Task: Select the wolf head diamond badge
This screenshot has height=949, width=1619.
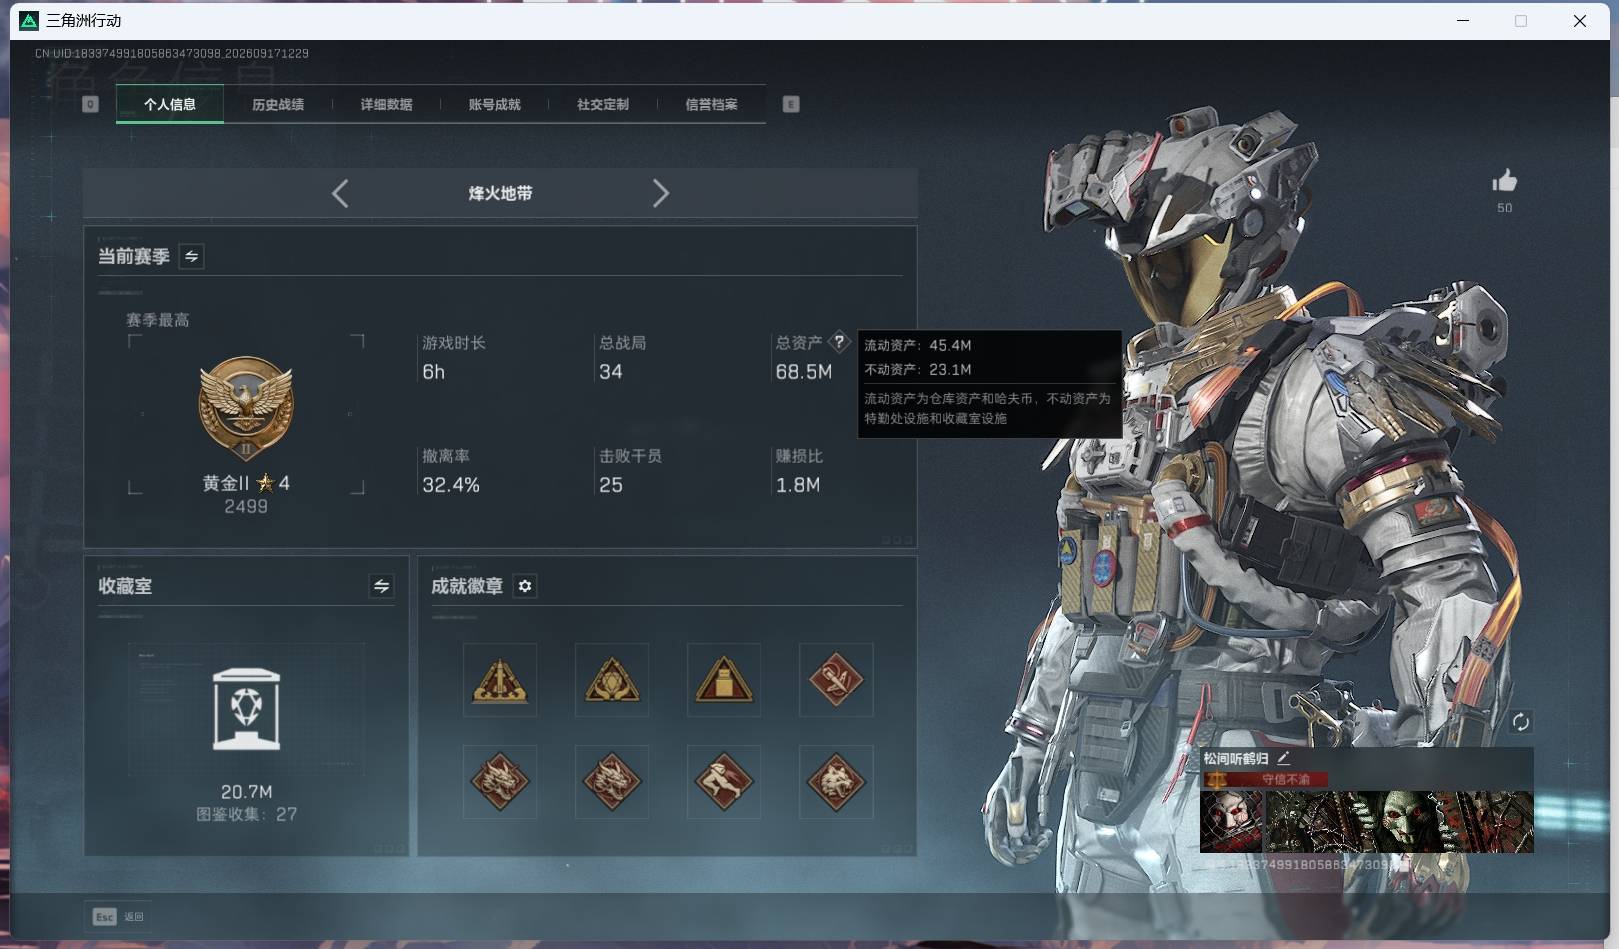Action: tap(836, 781)
